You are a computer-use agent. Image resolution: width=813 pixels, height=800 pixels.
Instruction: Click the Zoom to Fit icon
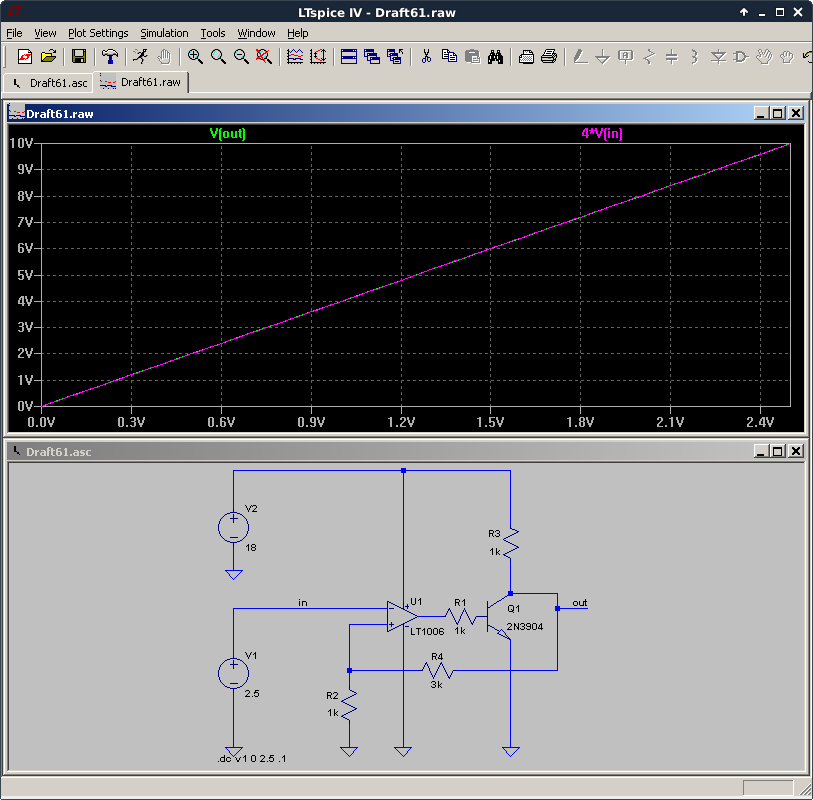click(x=263, y=57)
